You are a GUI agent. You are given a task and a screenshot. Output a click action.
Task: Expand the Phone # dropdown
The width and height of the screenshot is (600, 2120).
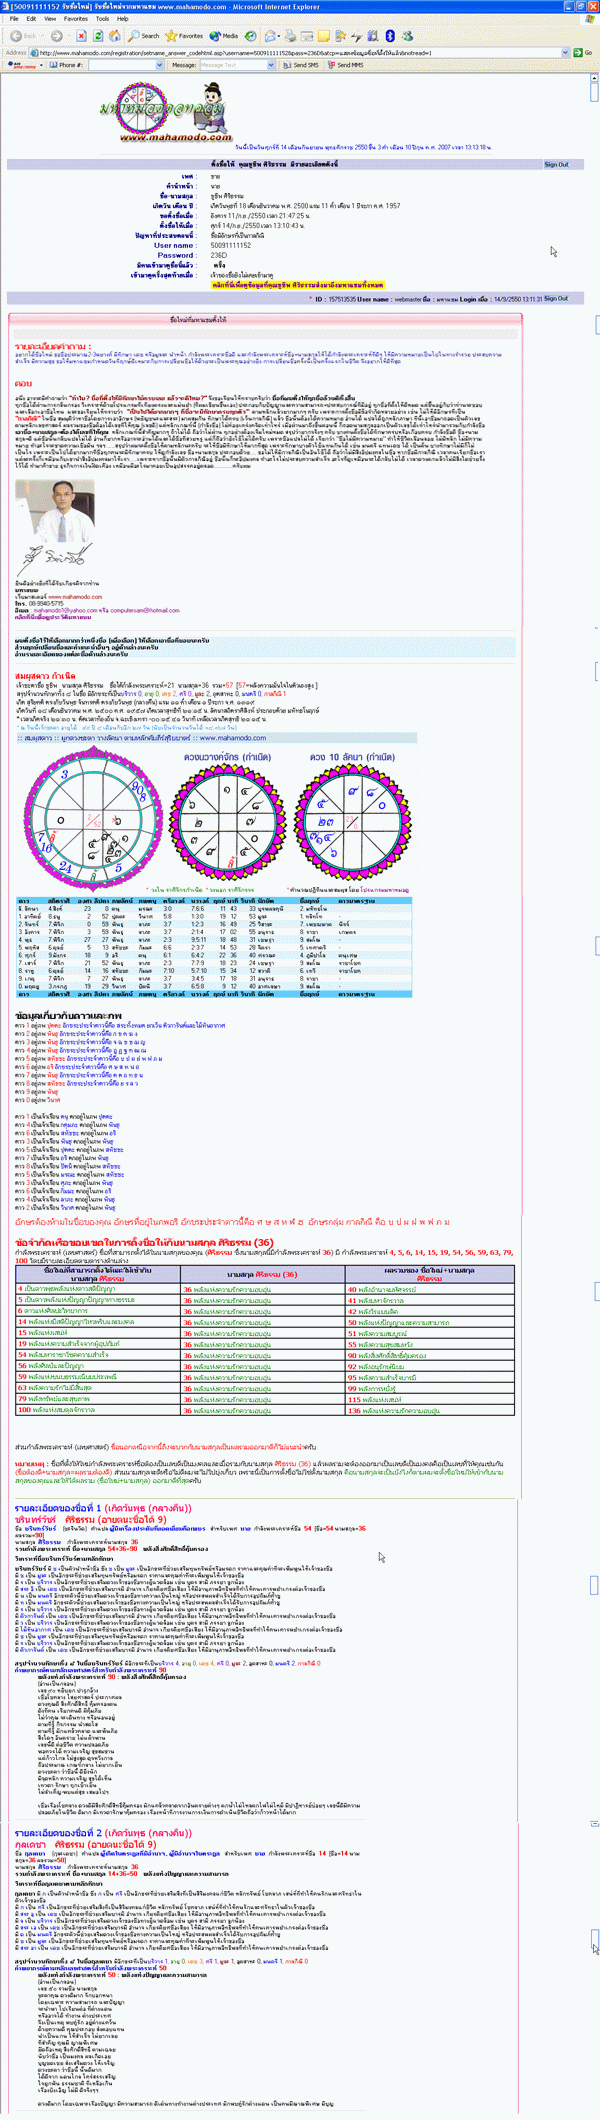click(x=159, y=65)
